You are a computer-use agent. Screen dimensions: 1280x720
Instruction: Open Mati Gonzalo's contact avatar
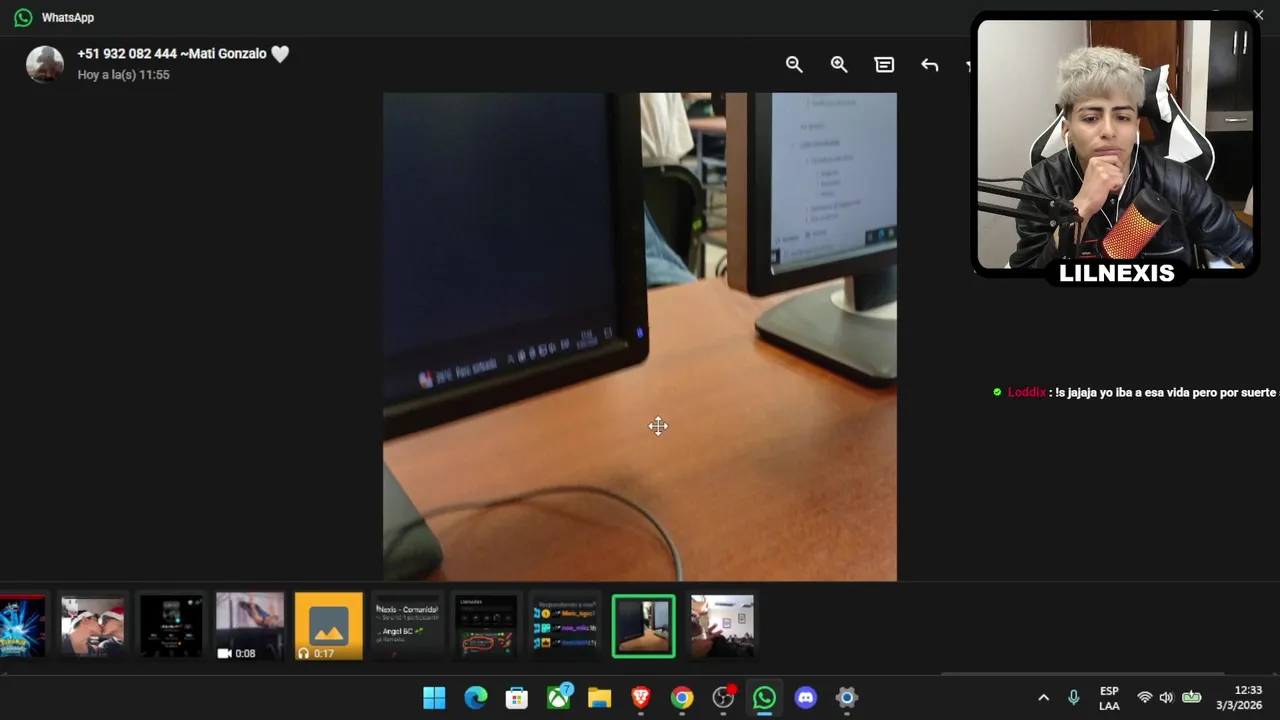45,64
